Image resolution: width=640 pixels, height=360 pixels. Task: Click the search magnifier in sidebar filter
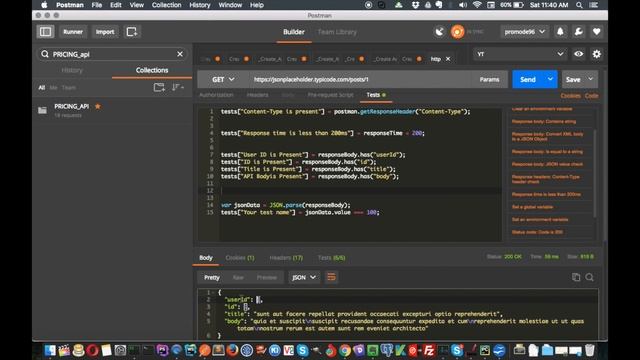coord(45,54)
